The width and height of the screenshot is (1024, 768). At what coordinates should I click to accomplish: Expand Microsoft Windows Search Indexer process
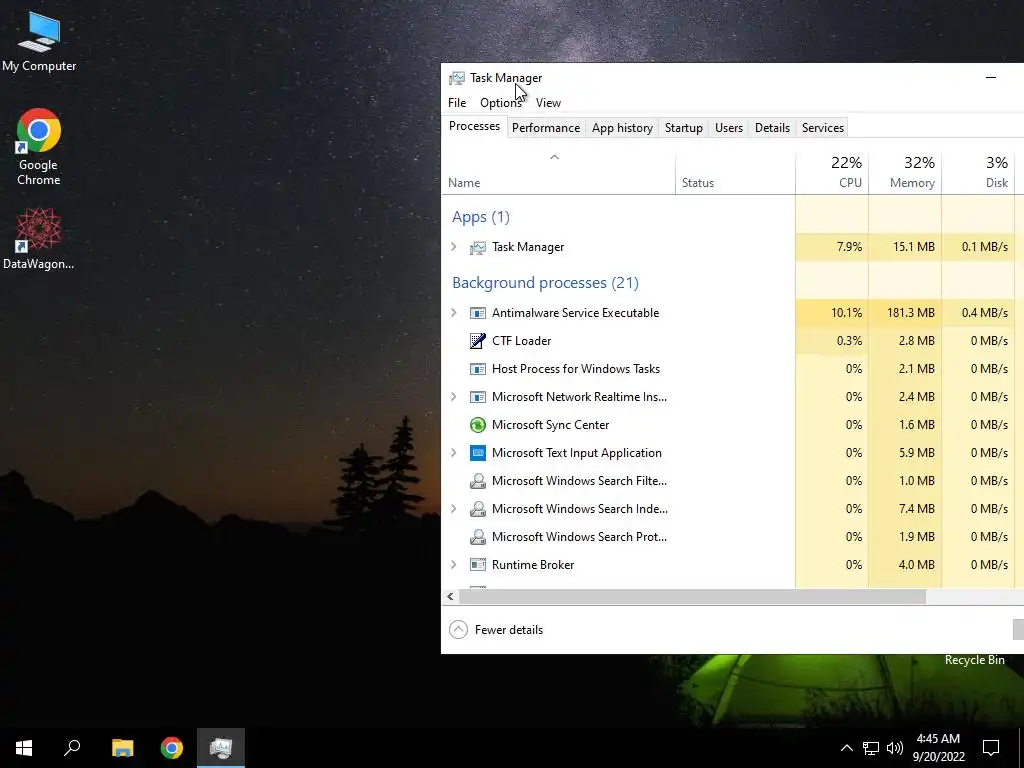click(x=454, y=509)
